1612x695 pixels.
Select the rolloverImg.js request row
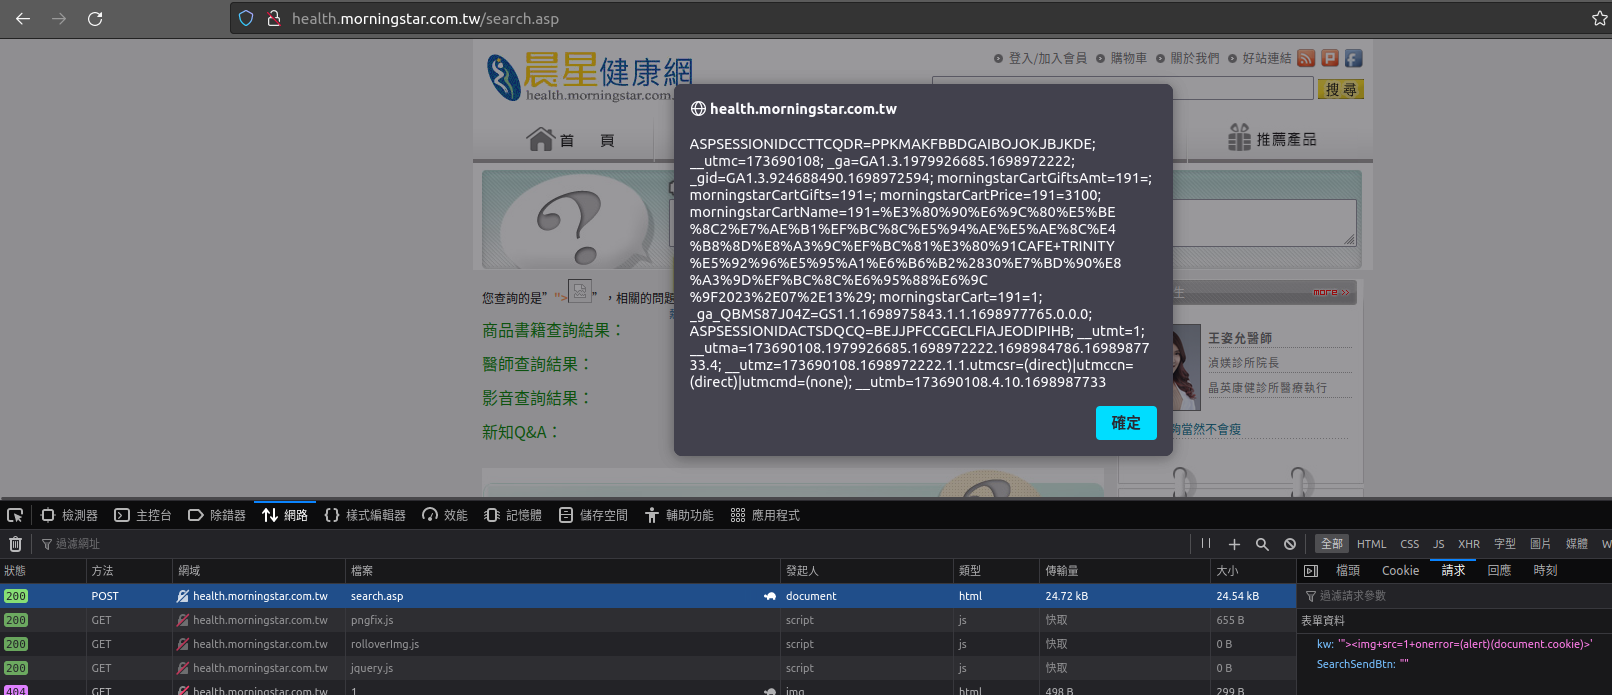(648, 644)
